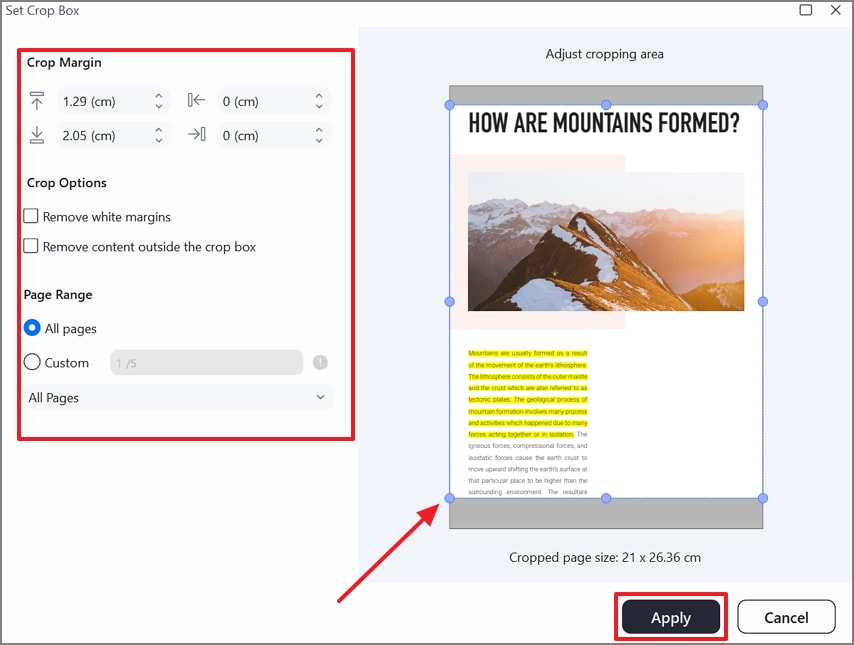Image resolution: width=854 pixels, height=645 pixels.
Task: Click the warning icon beside the custom range field
Action: pos(320,362)
